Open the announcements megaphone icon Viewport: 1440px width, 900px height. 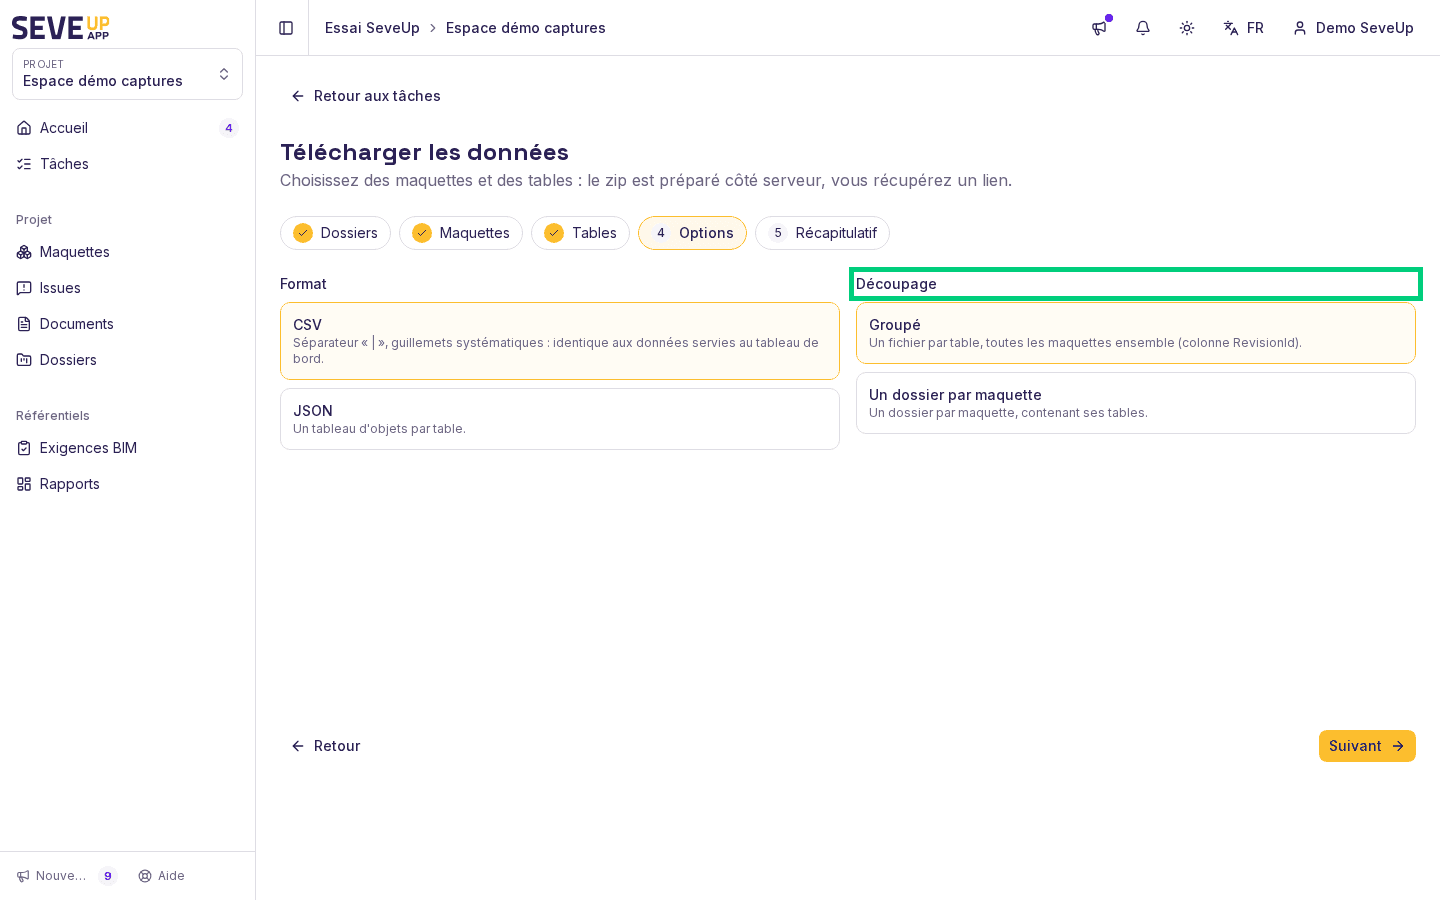point(1099,28)
